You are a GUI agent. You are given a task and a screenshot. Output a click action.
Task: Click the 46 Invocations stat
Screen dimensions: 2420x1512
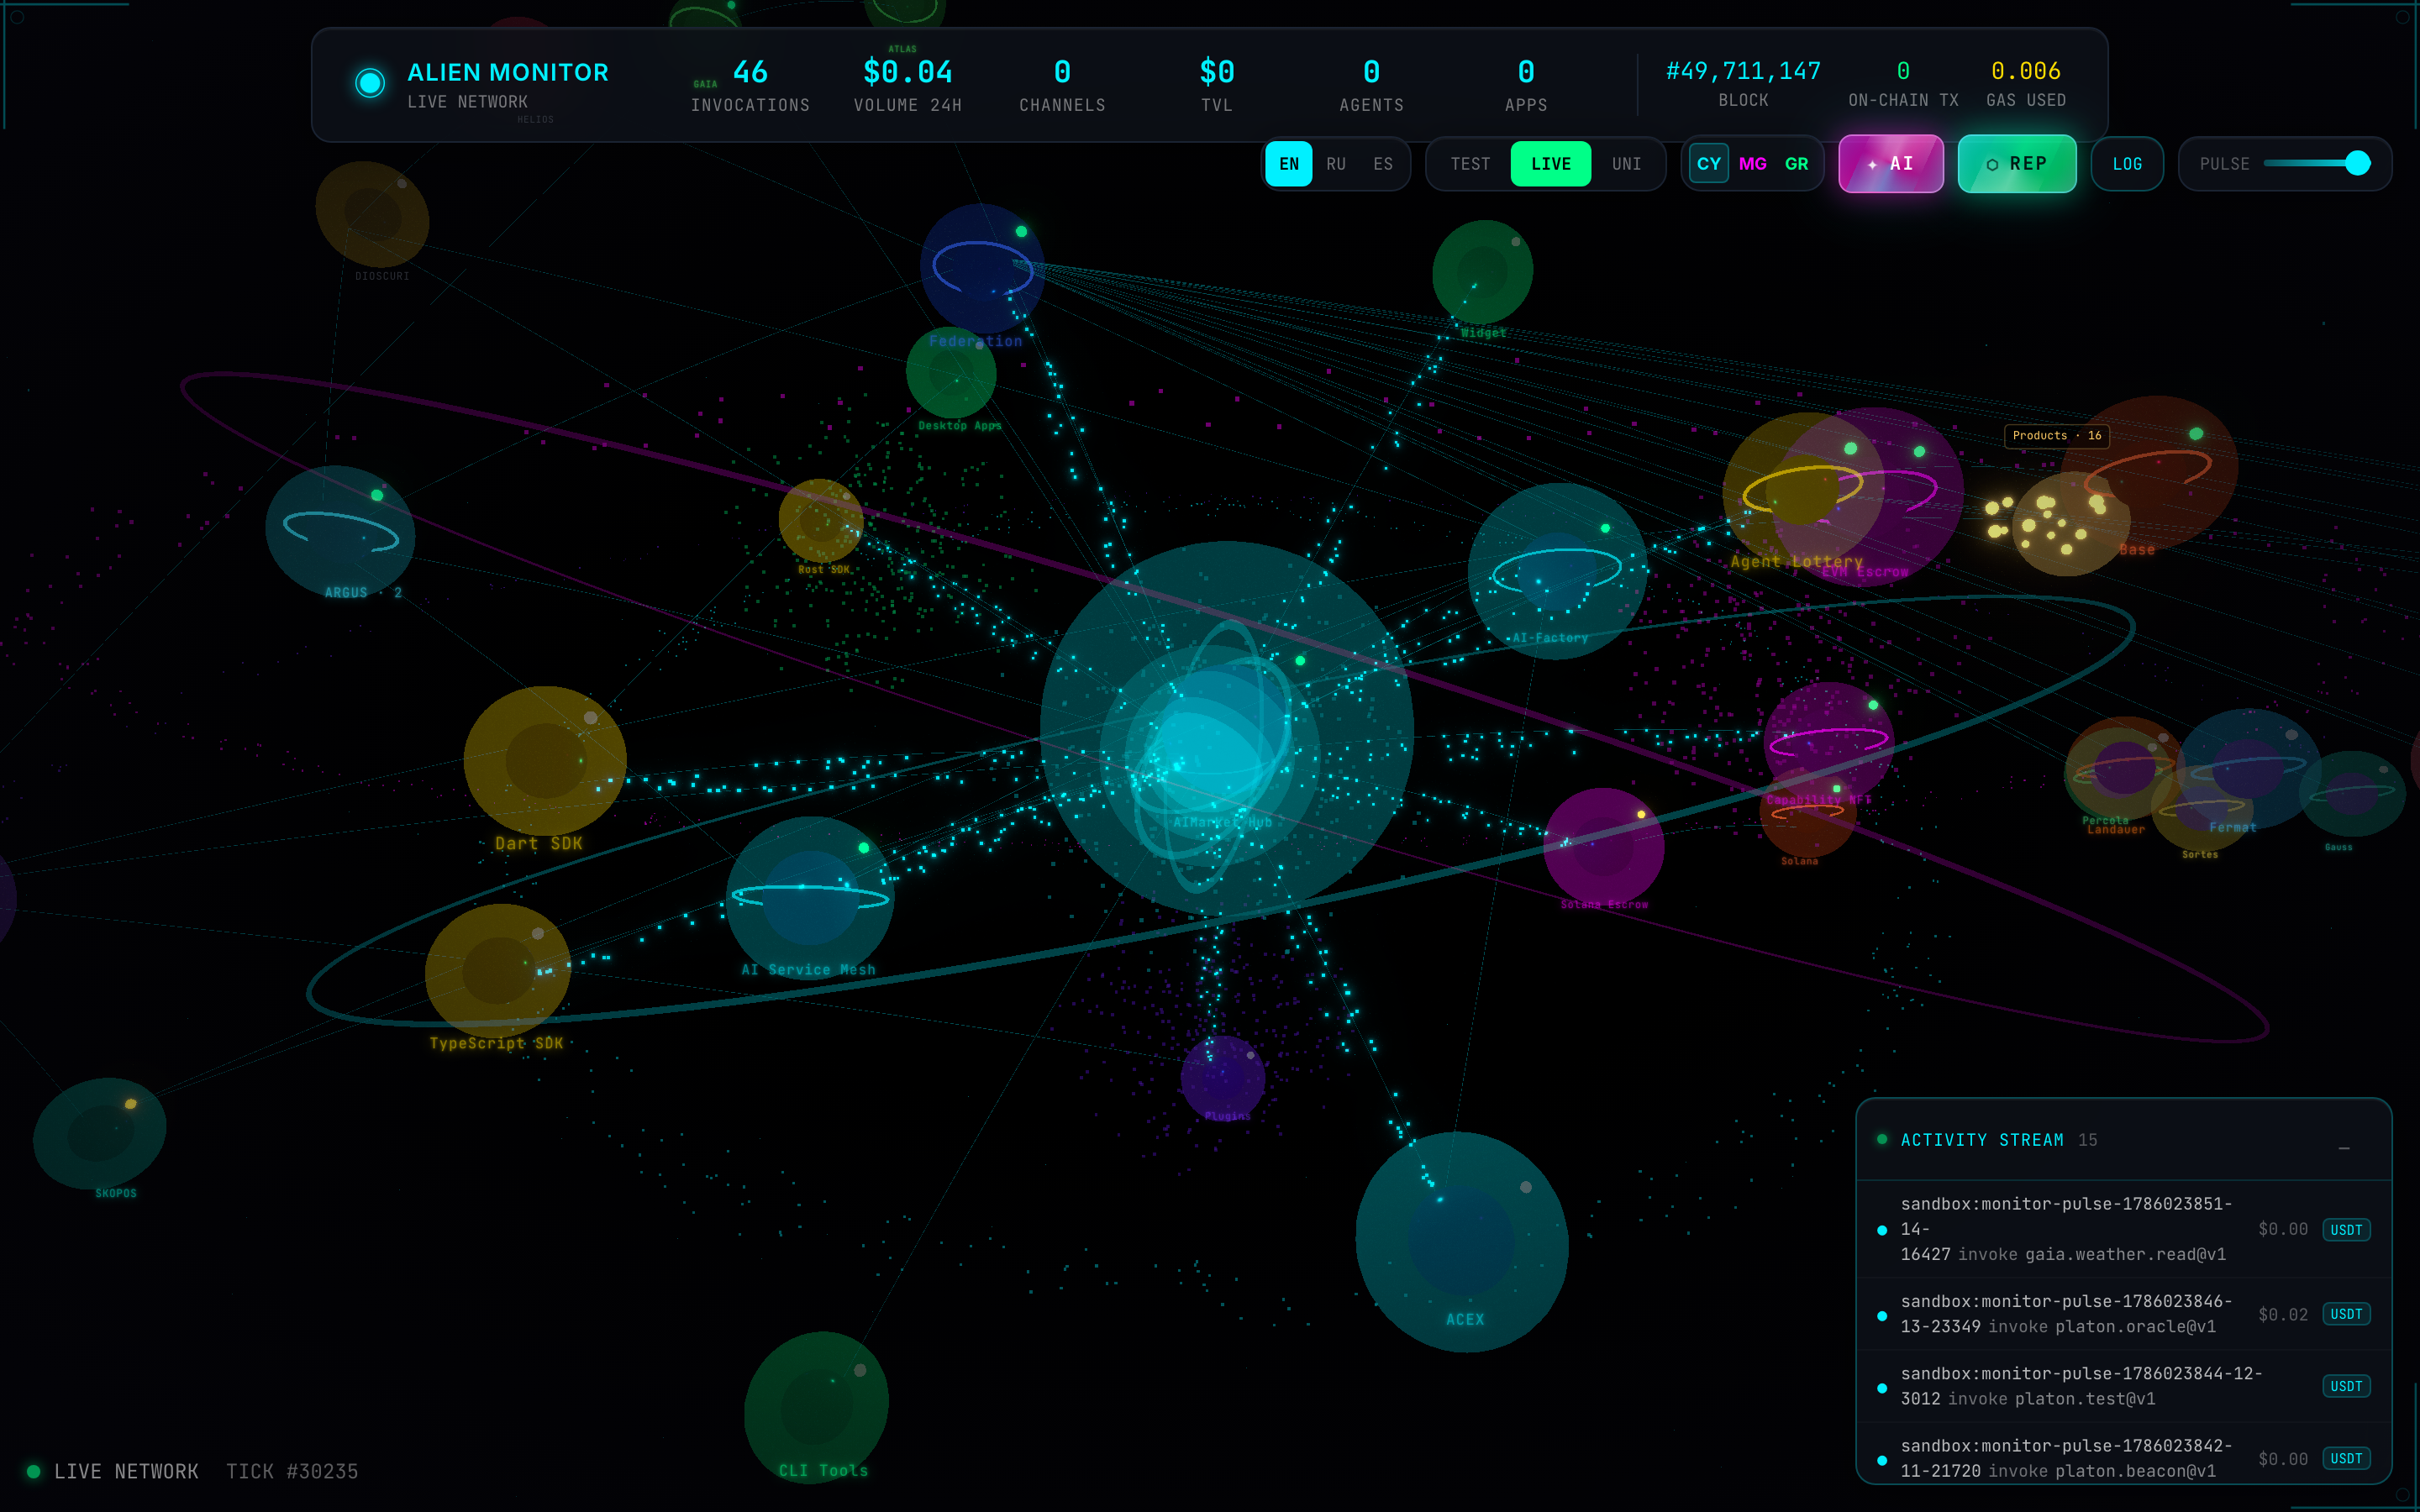coord(750,84)
